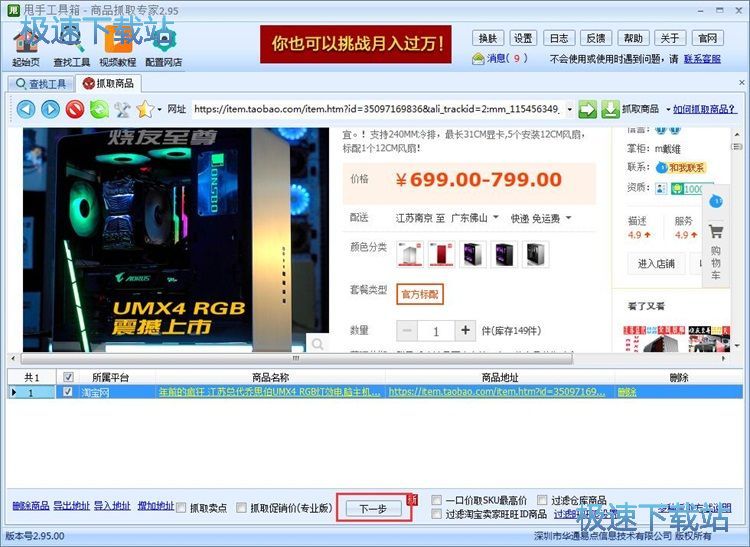This screenshot has height=547, width=750.
Task: Click the 删除商品 link
Action: 31,505
